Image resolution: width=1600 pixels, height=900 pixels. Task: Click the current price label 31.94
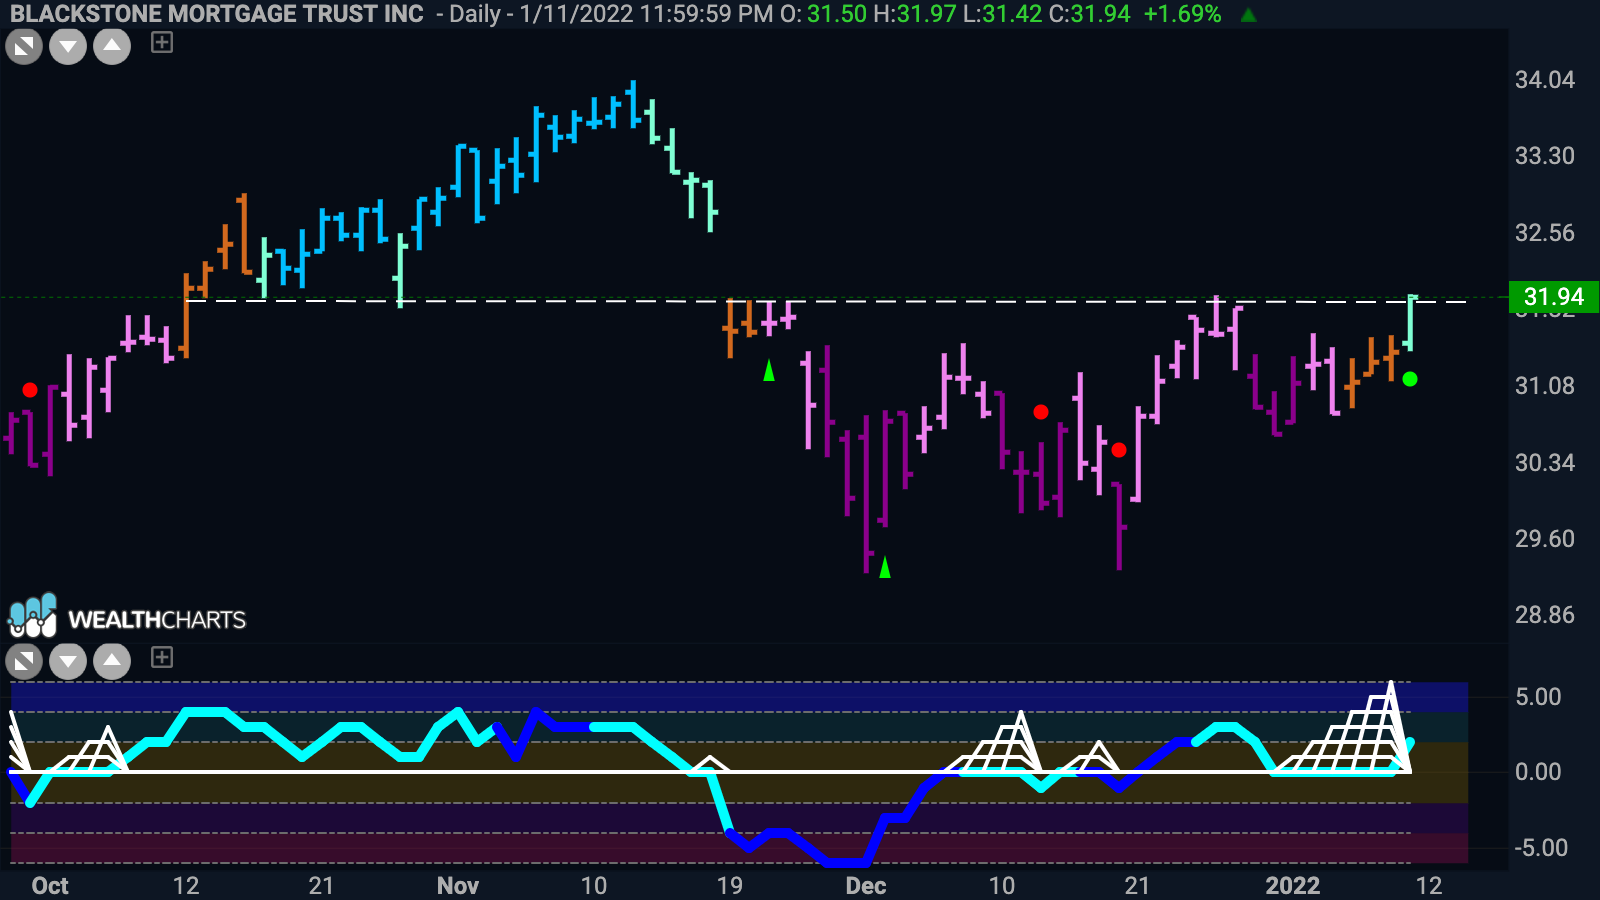coord(1553,297)
